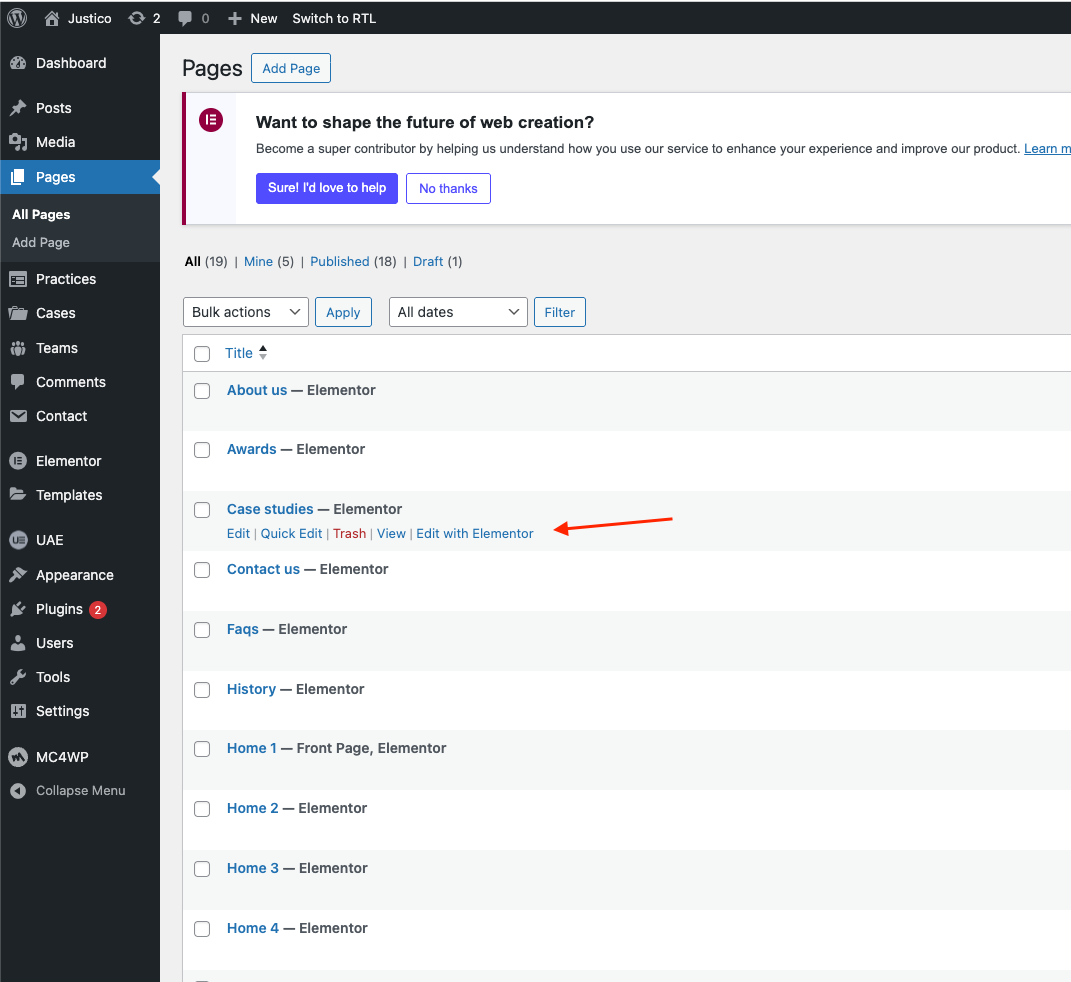Sort pages by Title column arrows
This screenshot has height=982, width=1071.
263,353
